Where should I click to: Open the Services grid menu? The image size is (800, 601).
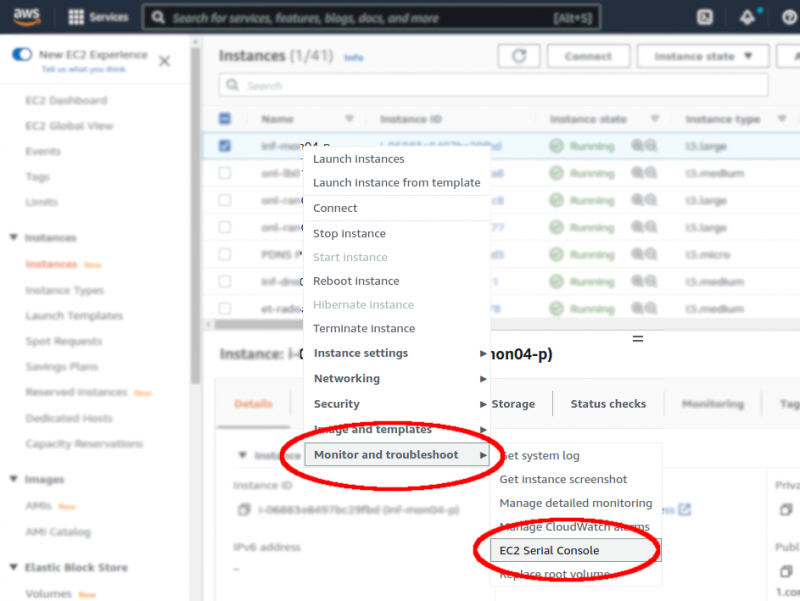point(98,18)
